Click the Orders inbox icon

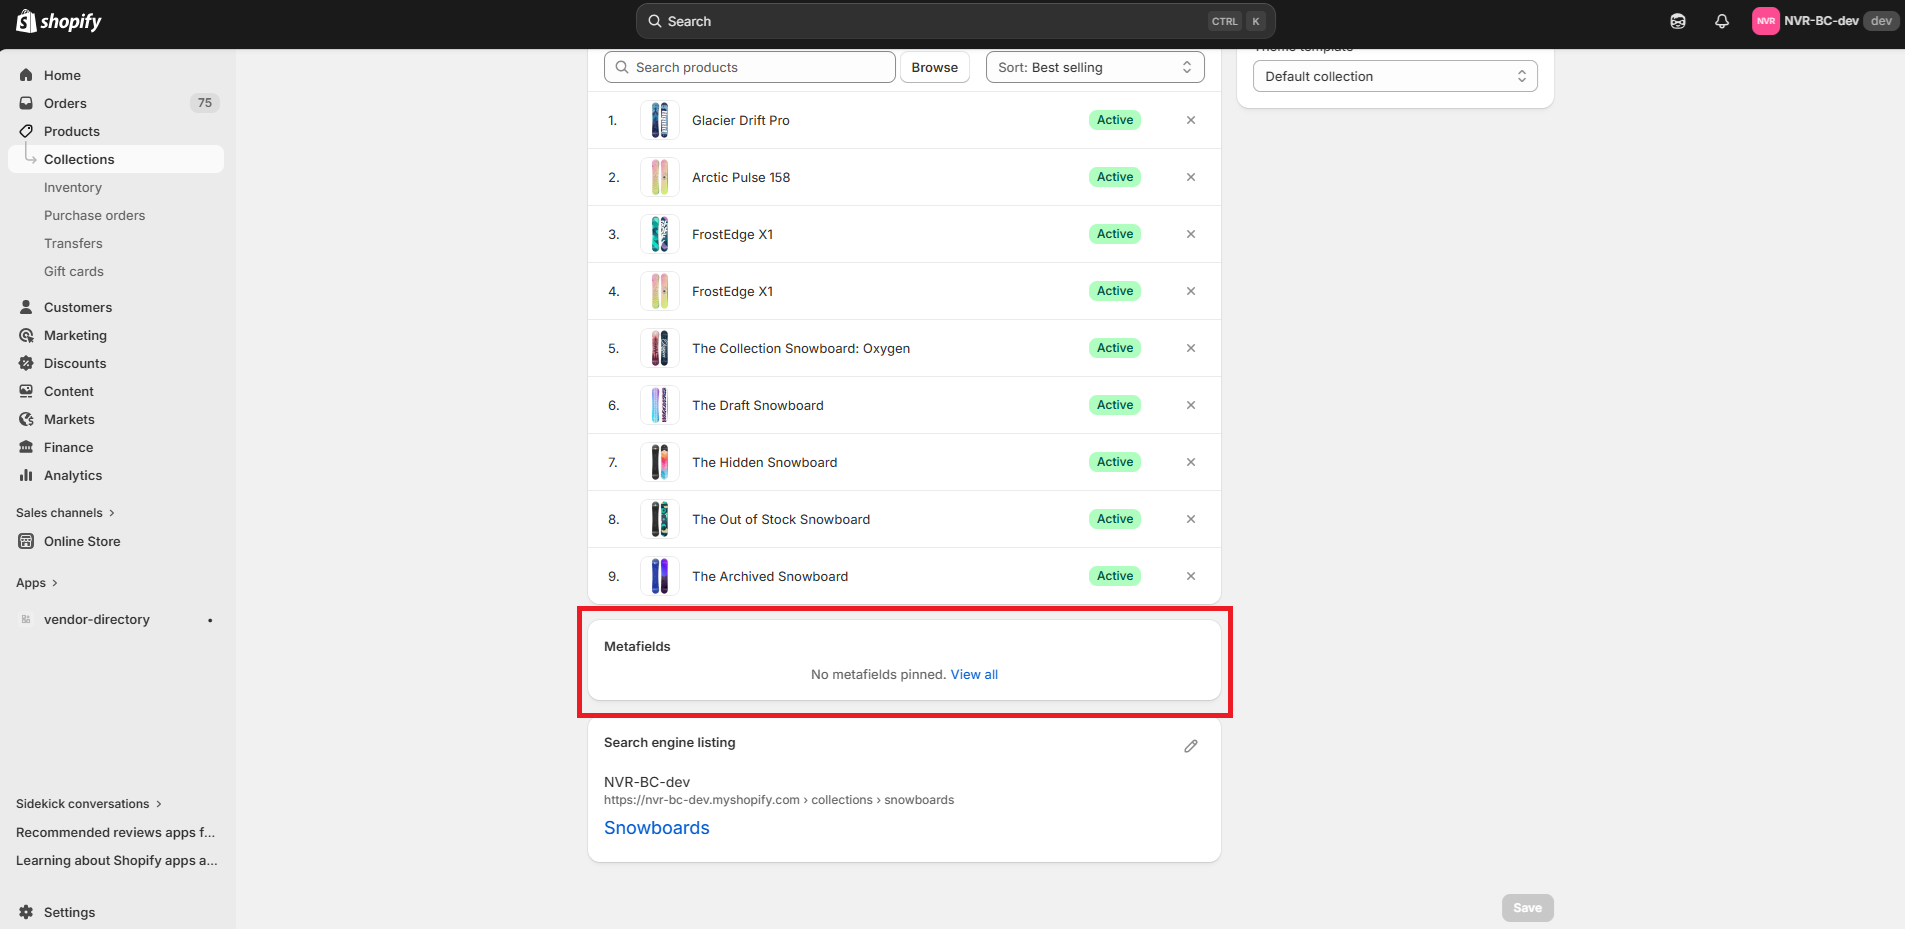(x=26, y=103)
